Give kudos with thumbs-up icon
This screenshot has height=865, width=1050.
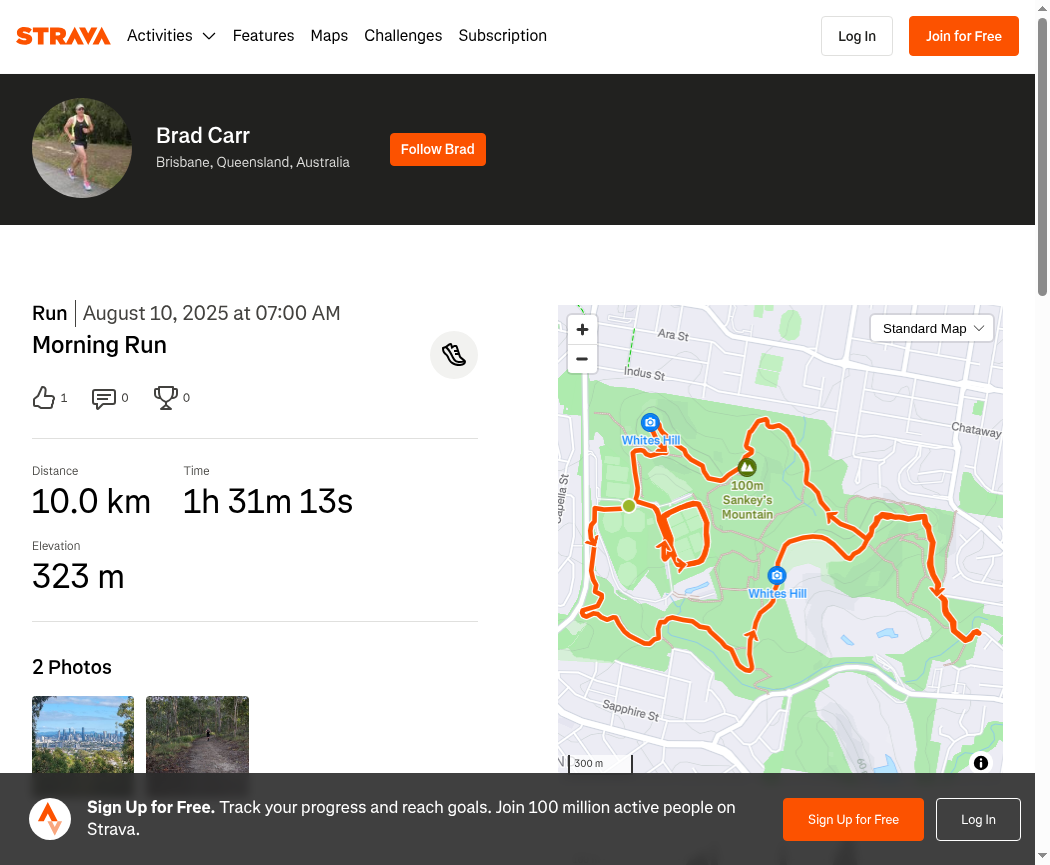pos(44,398)
